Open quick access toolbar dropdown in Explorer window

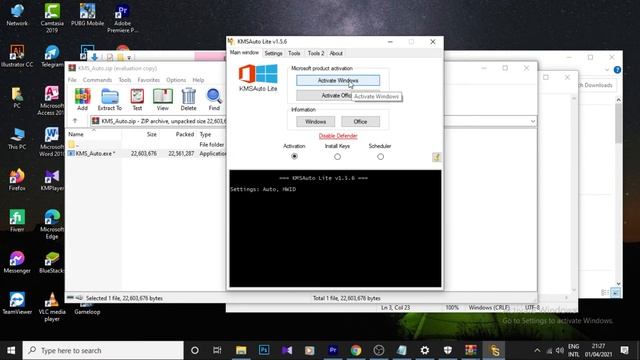click(129, 58)
